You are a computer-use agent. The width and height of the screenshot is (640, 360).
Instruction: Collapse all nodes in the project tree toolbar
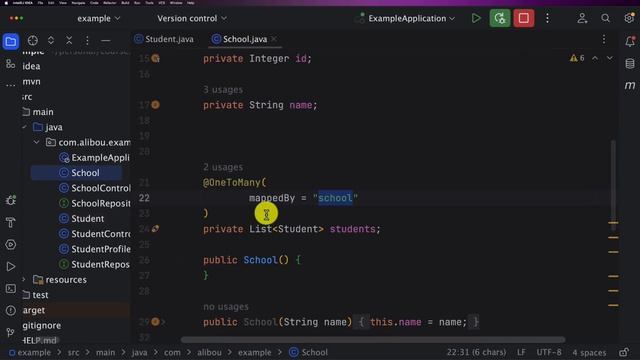point(69,40)
